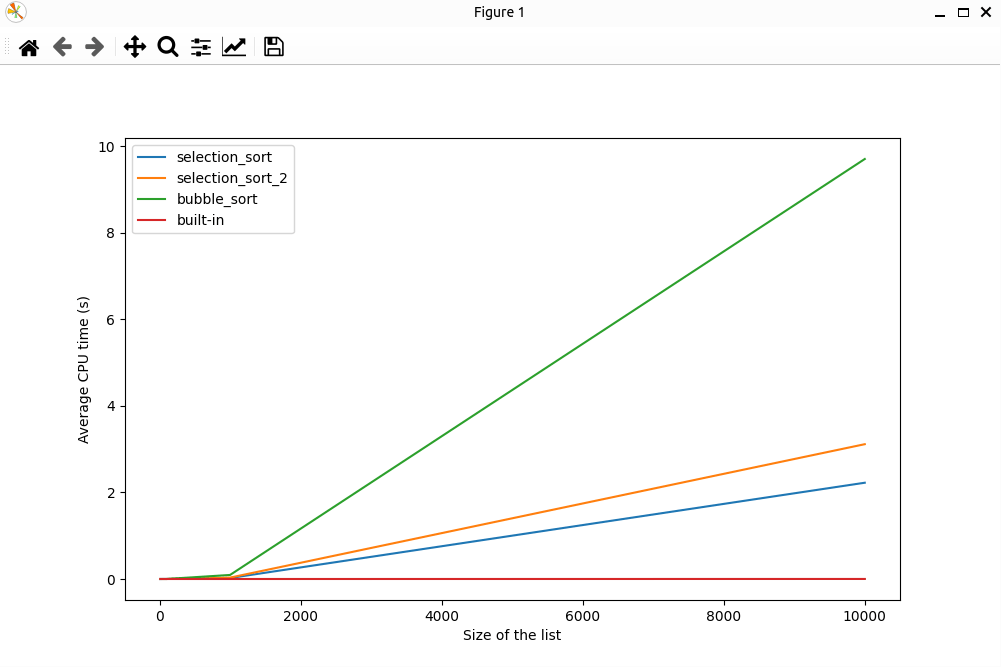Go forward to next view
The image size is (1001, 667).
point(95,47)
